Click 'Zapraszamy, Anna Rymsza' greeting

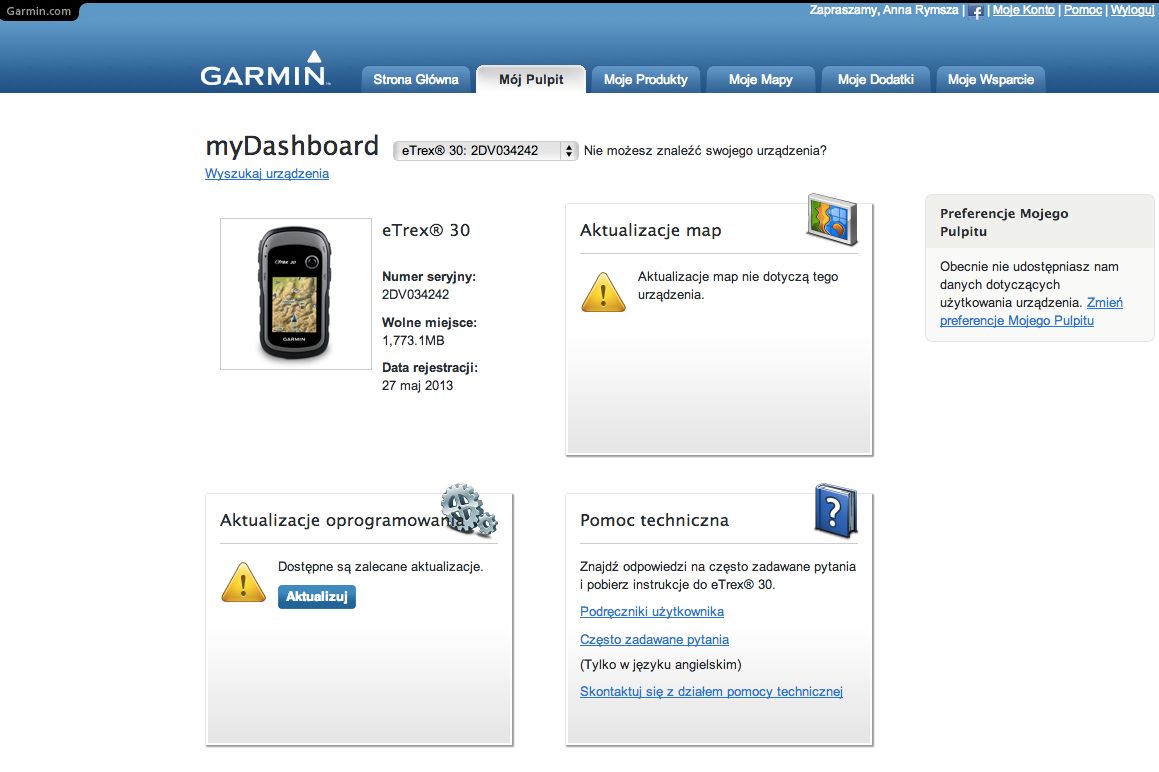[883, 10]
